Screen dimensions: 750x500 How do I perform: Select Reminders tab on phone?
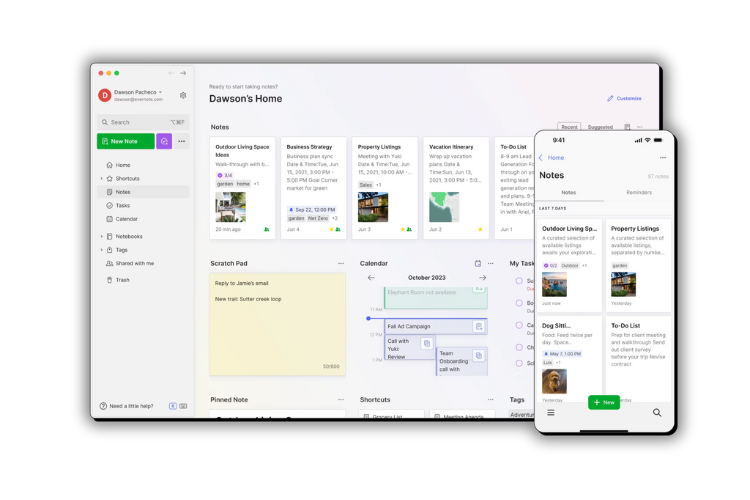pos(639,192)
